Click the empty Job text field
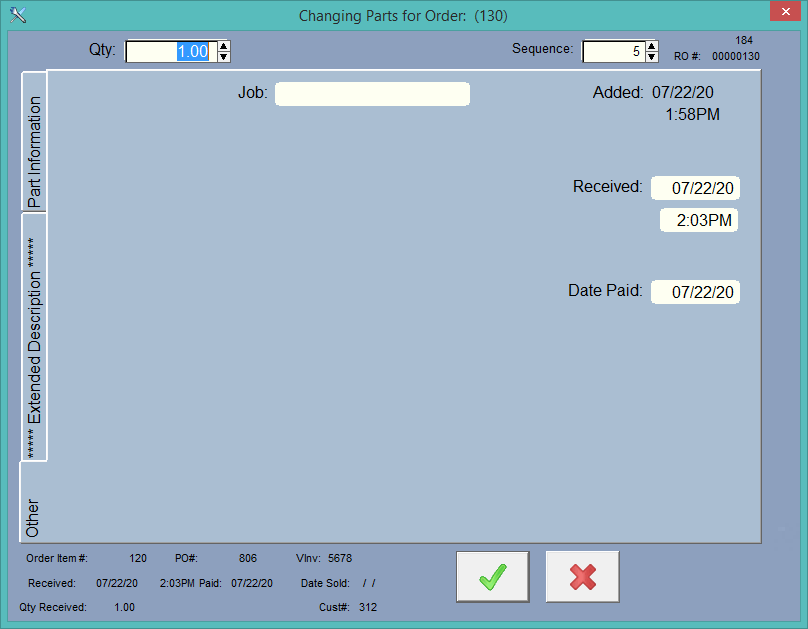 [372, 94]
